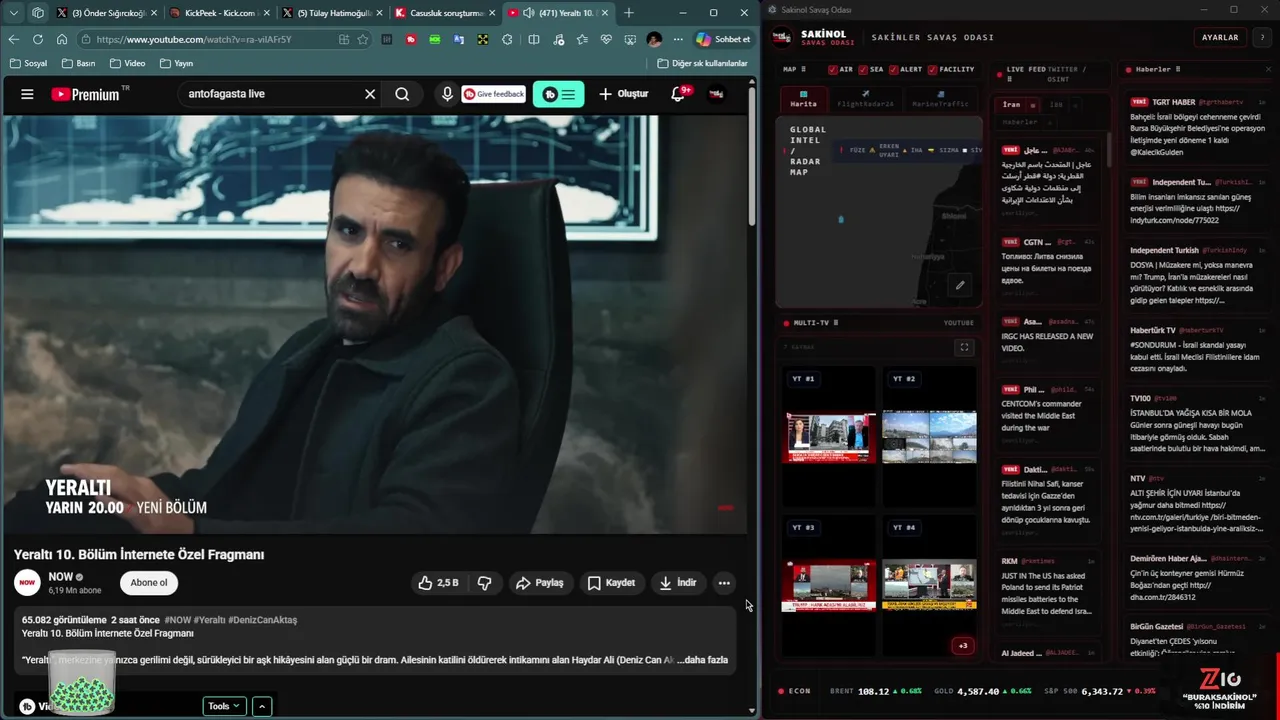Open the Sakinol help question mark
1280x720 pixels.
tap(1261, 37)
